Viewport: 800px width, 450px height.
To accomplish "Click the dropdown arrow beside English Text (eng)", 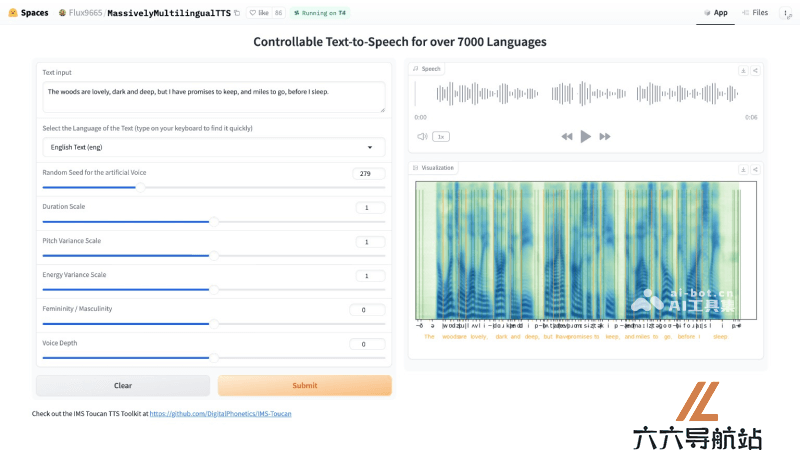I will (370, 147).
